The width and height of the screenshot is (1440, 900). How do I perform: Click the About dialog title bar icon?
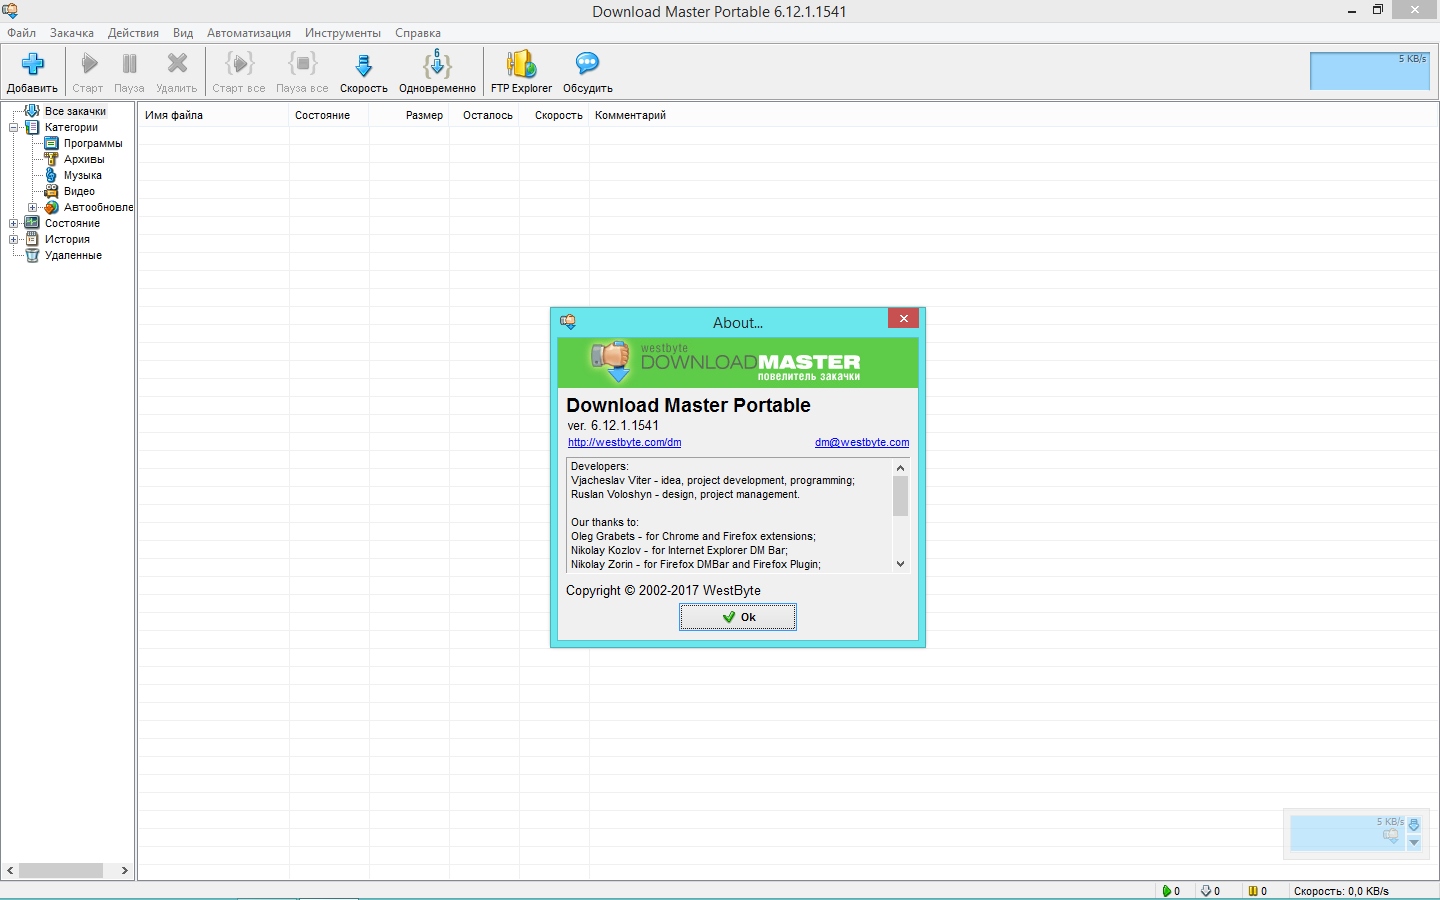click(x=568, y=322)
